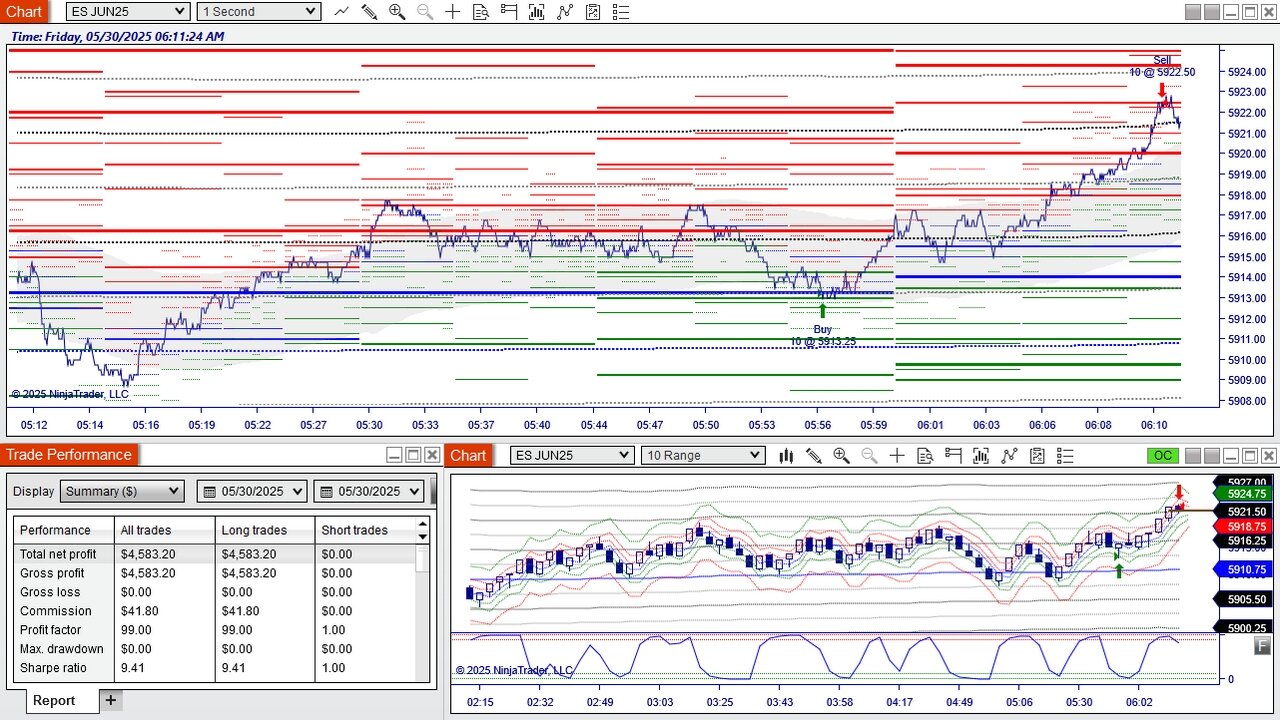The height and width of the screenshot is (720, 1280).
Task: Click the down arrow in the Trade Performance grid
Action: pos(423,537)
